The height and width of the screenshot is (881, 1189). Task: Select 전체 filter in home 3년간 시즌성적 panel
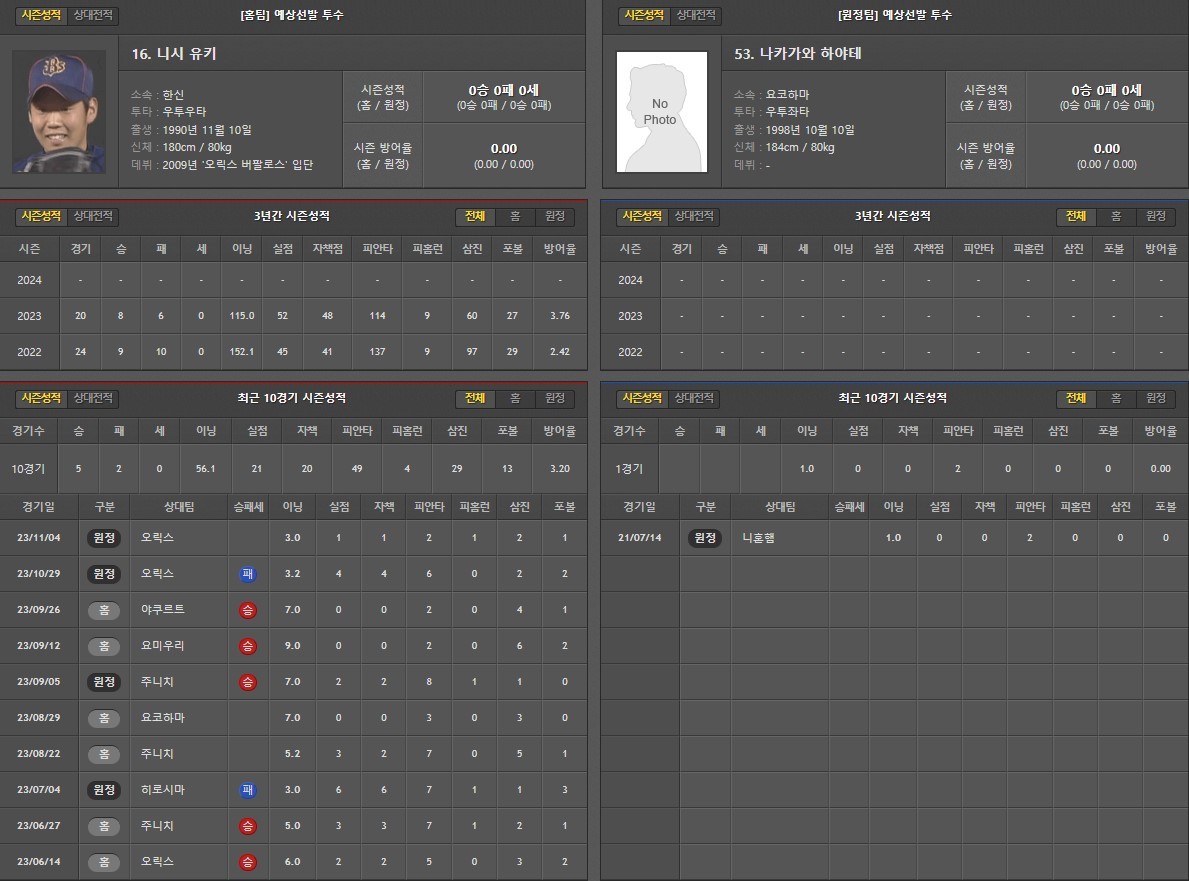pyautogui.click(x=475, y=216)
